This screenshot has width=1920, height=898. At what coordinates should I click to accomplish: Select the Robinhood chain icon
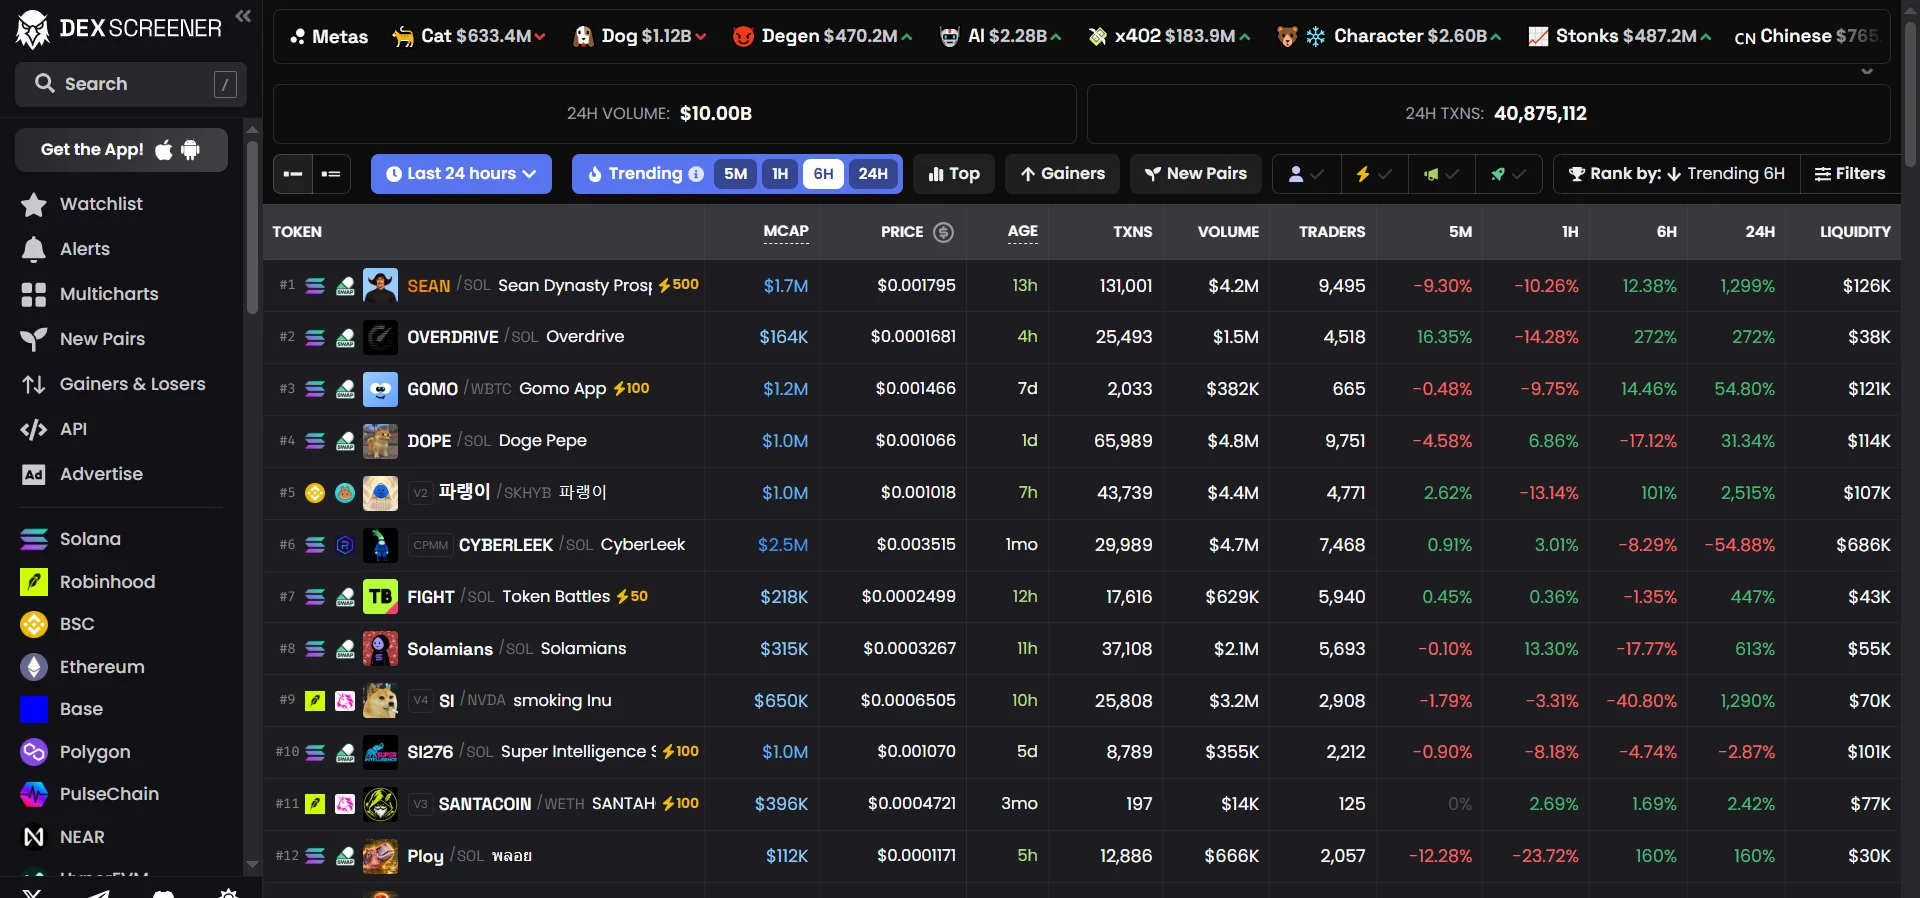click(33, 582)
